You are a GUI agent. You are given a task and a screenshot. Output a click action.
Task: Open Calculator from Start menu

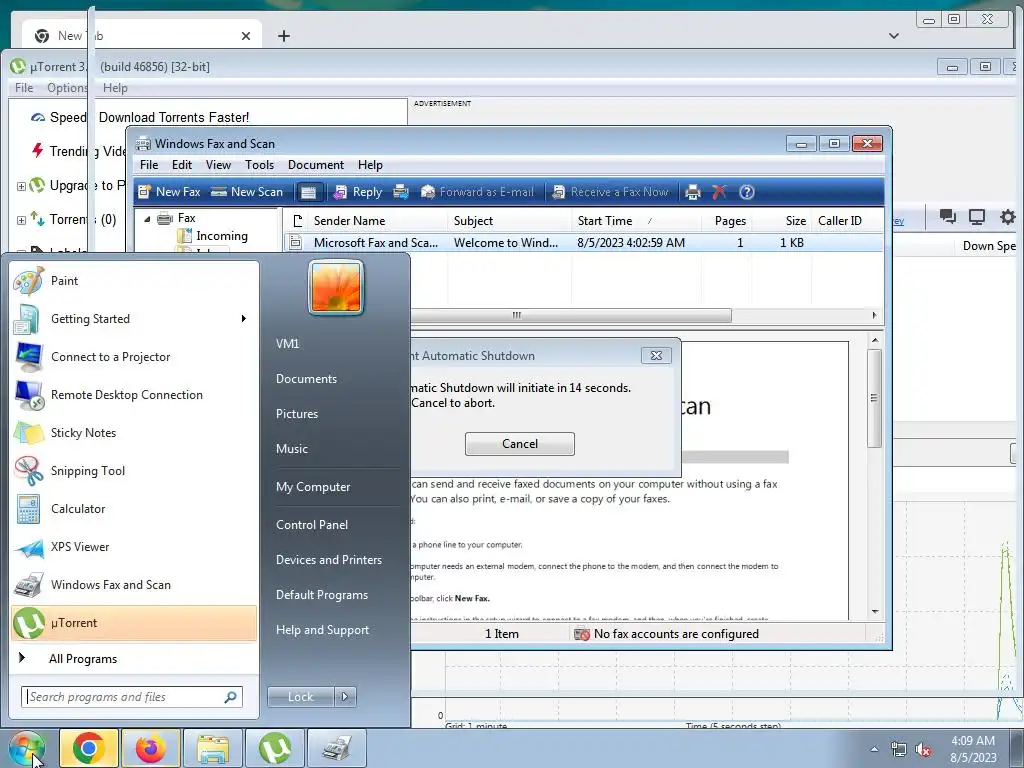(134, 509)
